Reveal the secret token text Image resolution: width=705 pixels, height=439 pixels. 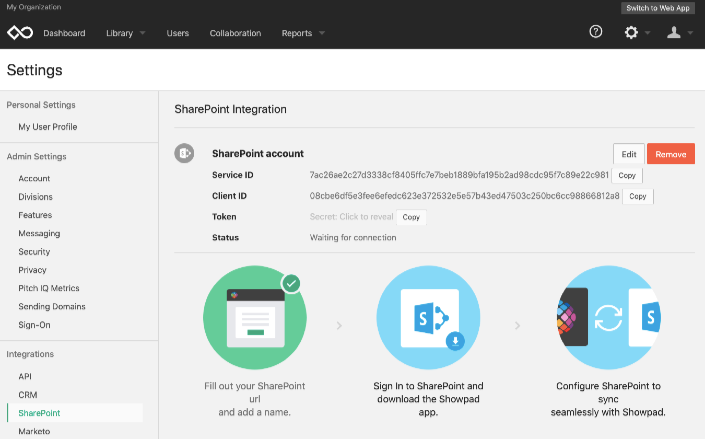(351, 217)
